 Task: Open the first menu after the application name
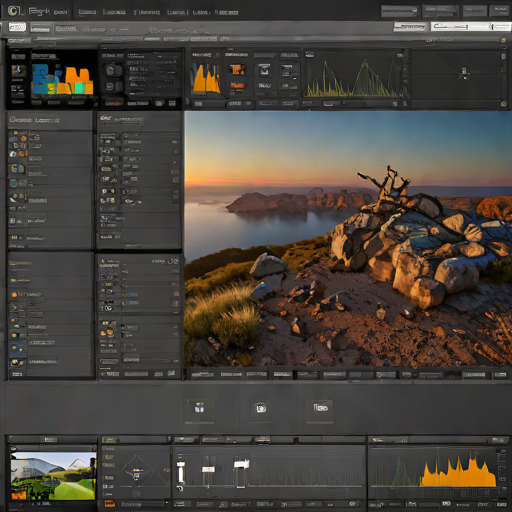tap(87, 12)
